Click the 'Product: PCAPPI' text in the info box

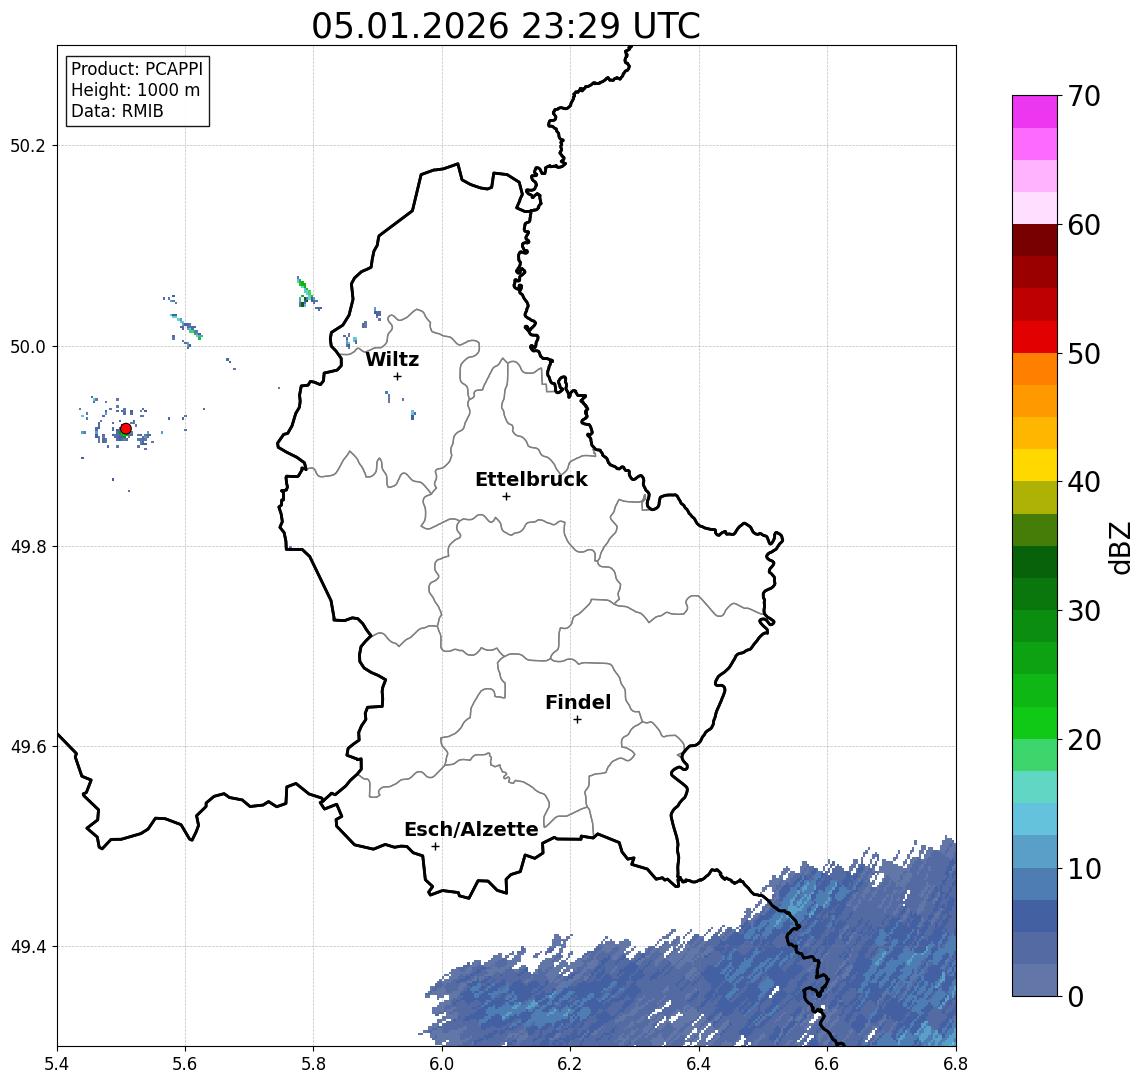(x=137, y=69)
